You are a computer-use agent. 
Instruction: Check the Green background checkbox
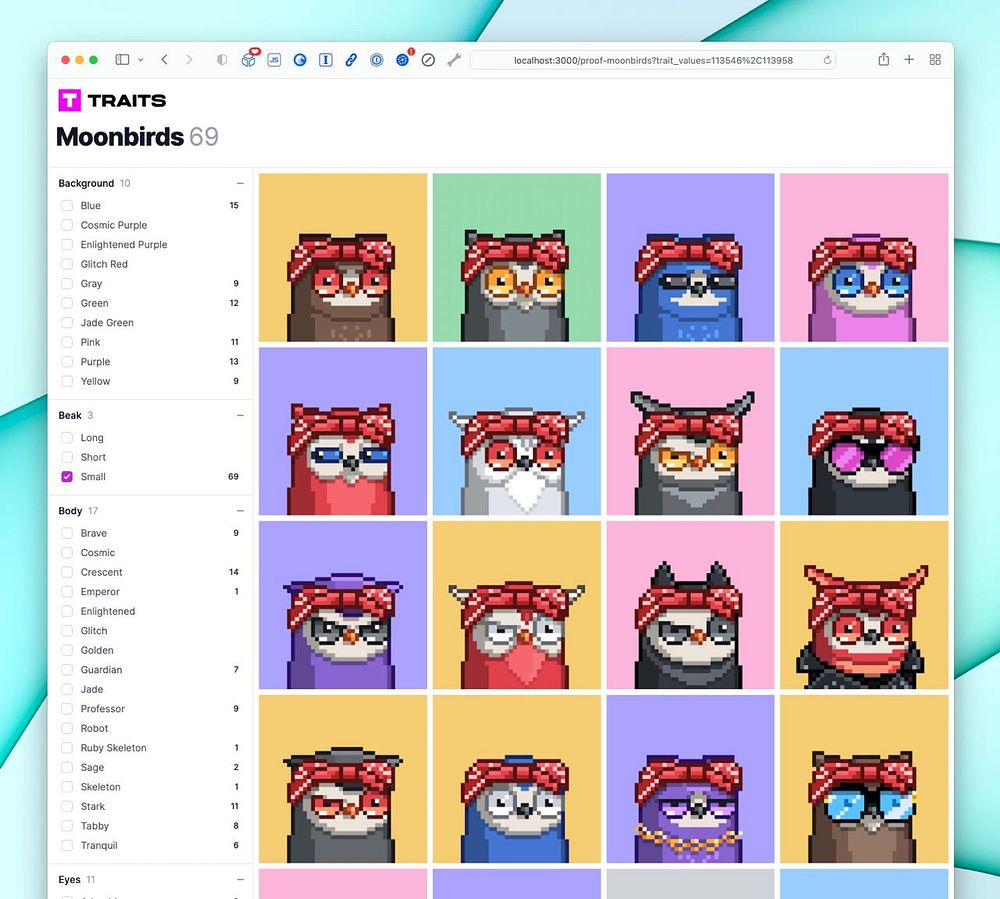(67, 303)
